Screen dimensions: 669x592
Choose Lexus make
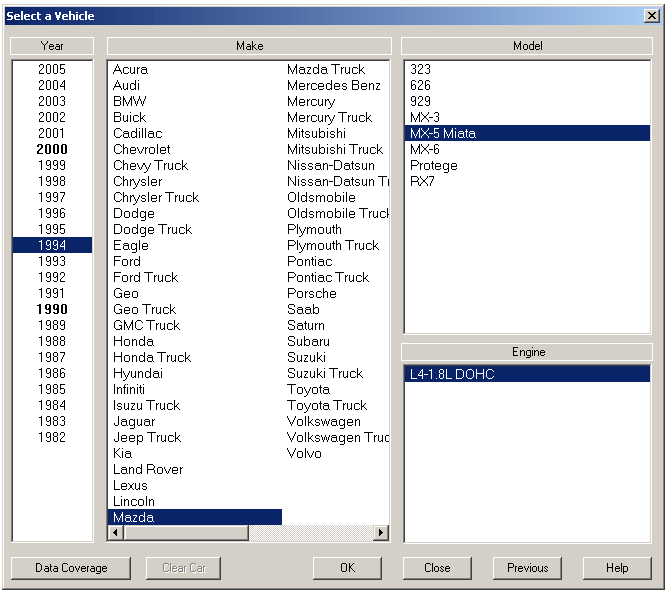click(130, 485)
